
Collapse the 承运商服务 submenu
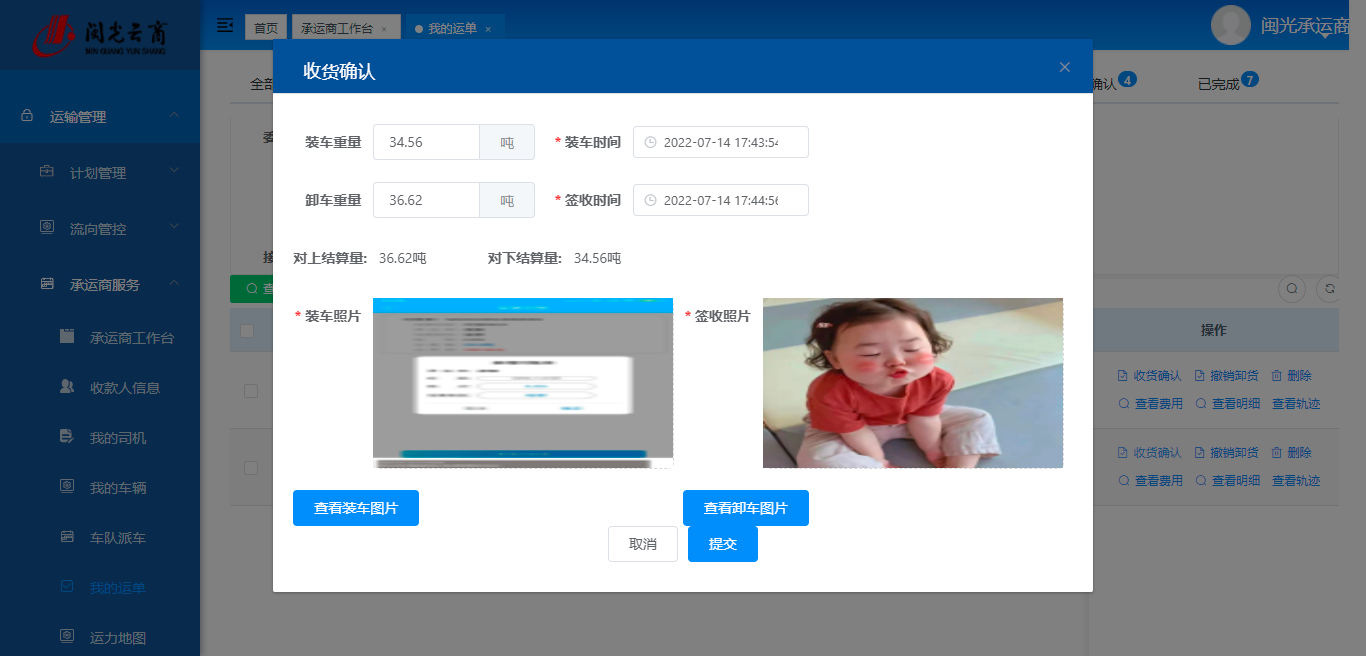pyautogui.click(x=100, y=285)
